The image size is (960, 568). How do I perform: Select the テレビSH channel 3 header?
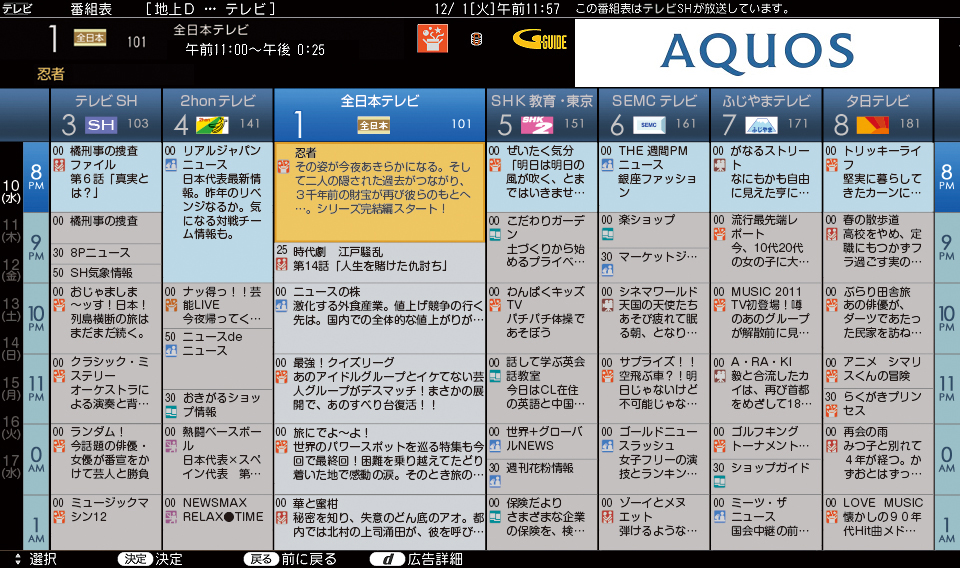106,115
